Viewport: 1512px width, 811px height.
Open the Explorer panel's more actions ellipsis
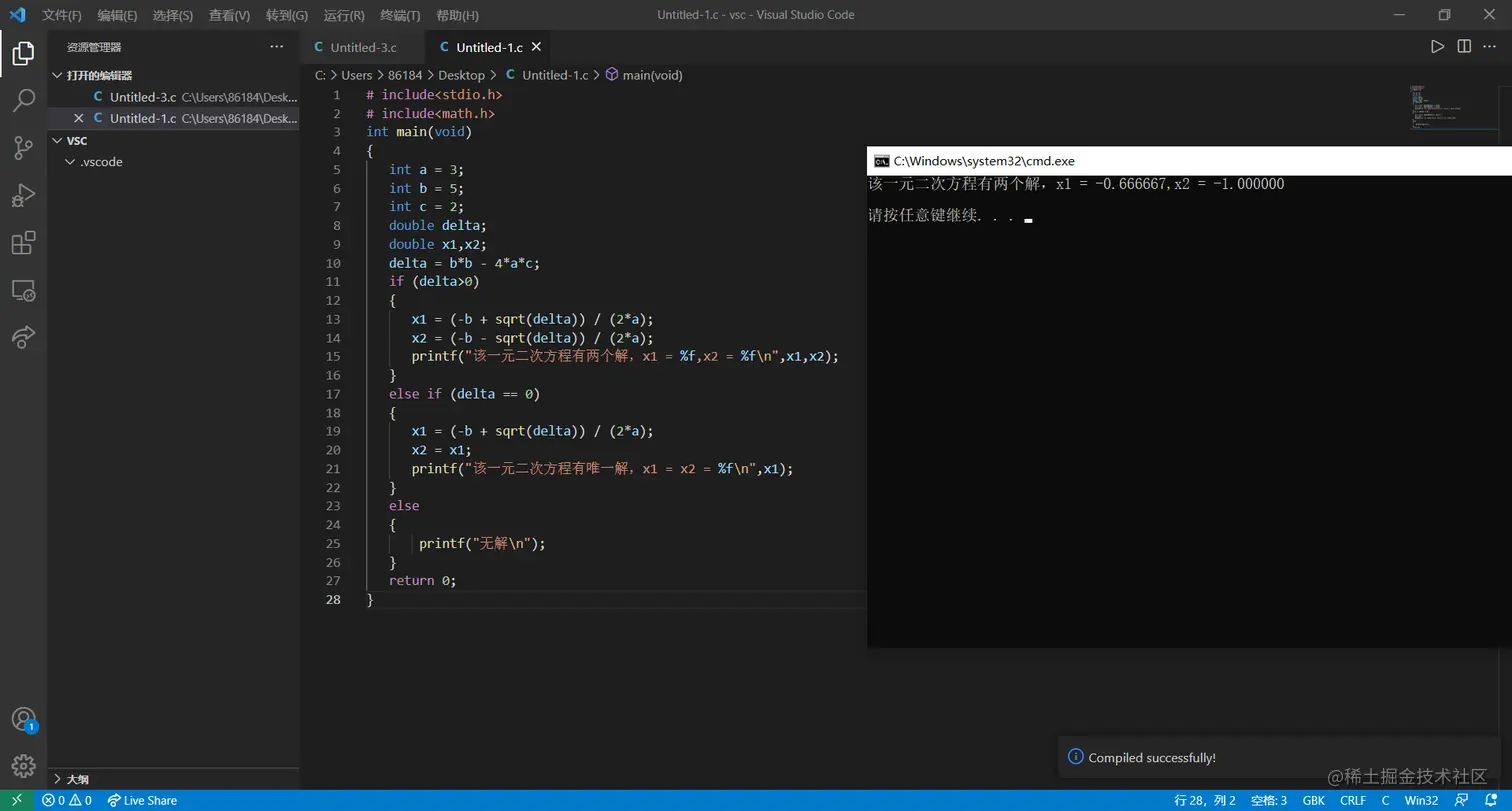(x=277, y=47)
